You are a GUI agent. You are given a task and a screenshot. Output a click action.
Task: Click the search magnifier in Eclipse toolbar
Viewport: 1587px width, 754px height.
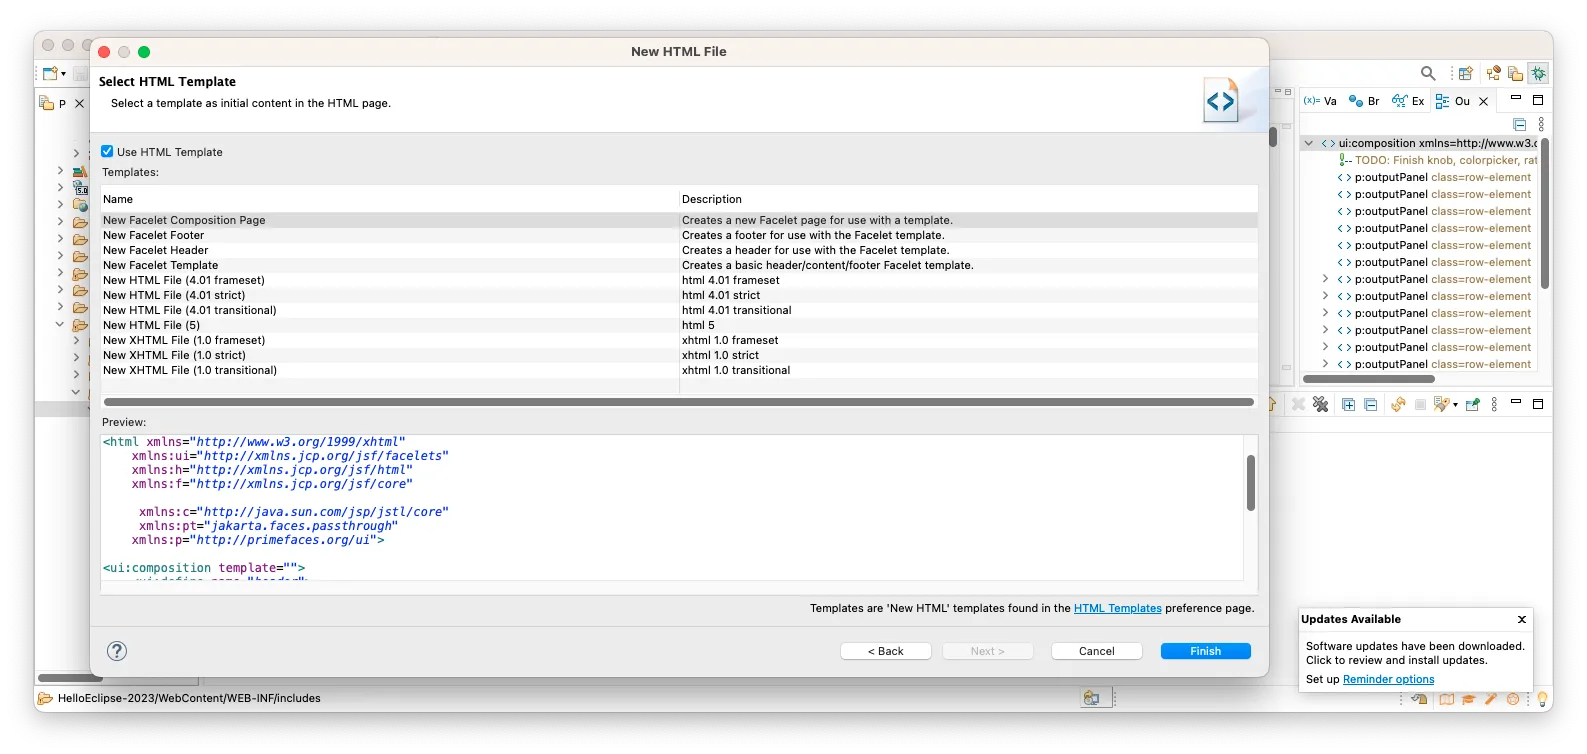pos(1428,73)
